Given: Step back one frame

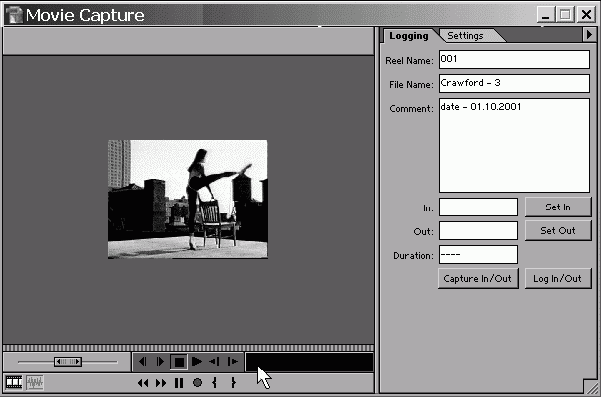Looking at the screenshot, I should point(143,361).
